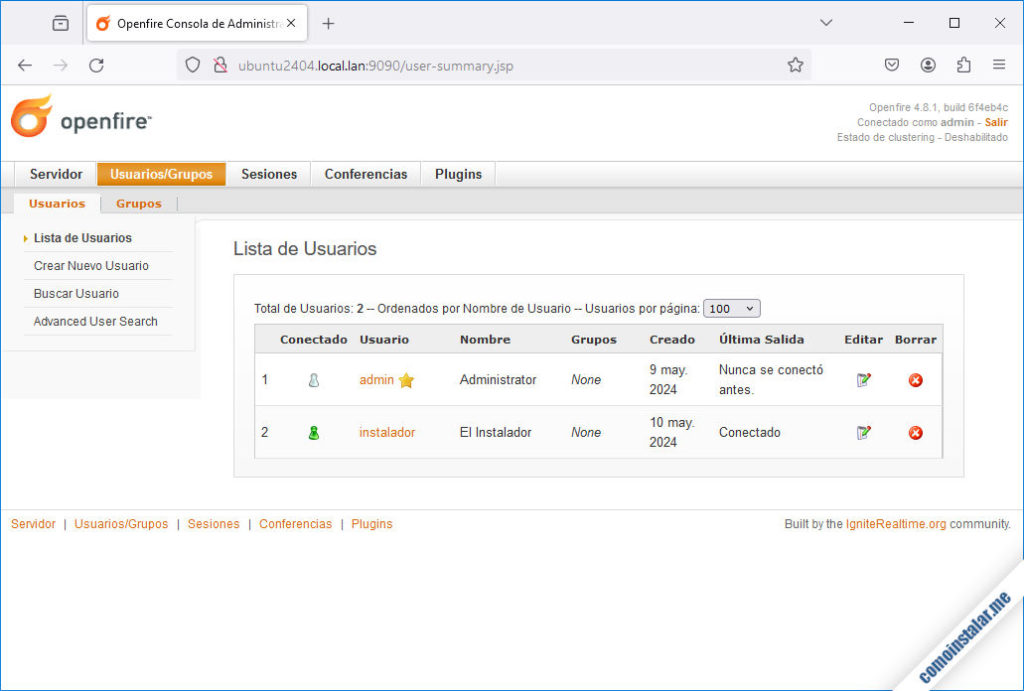Open the Conferencias main tab
The height and width of the screenshot is (691, 1024).
366,174
